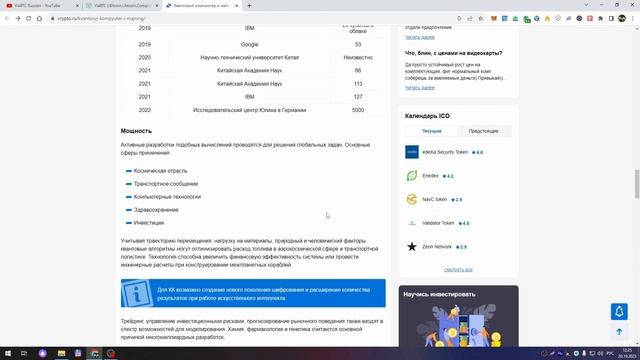The image size is (640, 360).
Task: Open the browser side panel
Action: (611, 18)
